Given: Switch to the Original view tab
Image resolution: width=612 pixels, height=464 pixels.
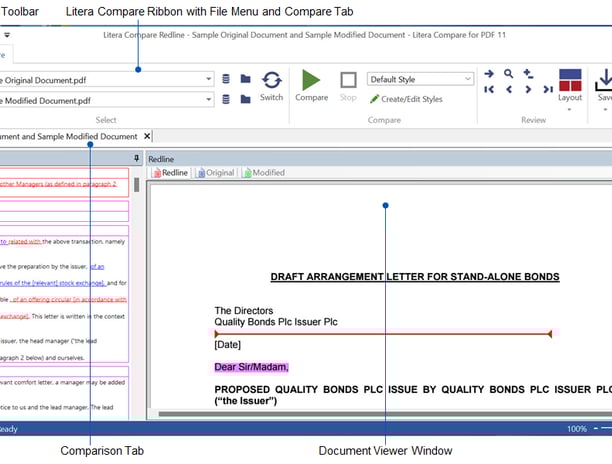Looking at the screenshot, I should click(x=215, y=172).
